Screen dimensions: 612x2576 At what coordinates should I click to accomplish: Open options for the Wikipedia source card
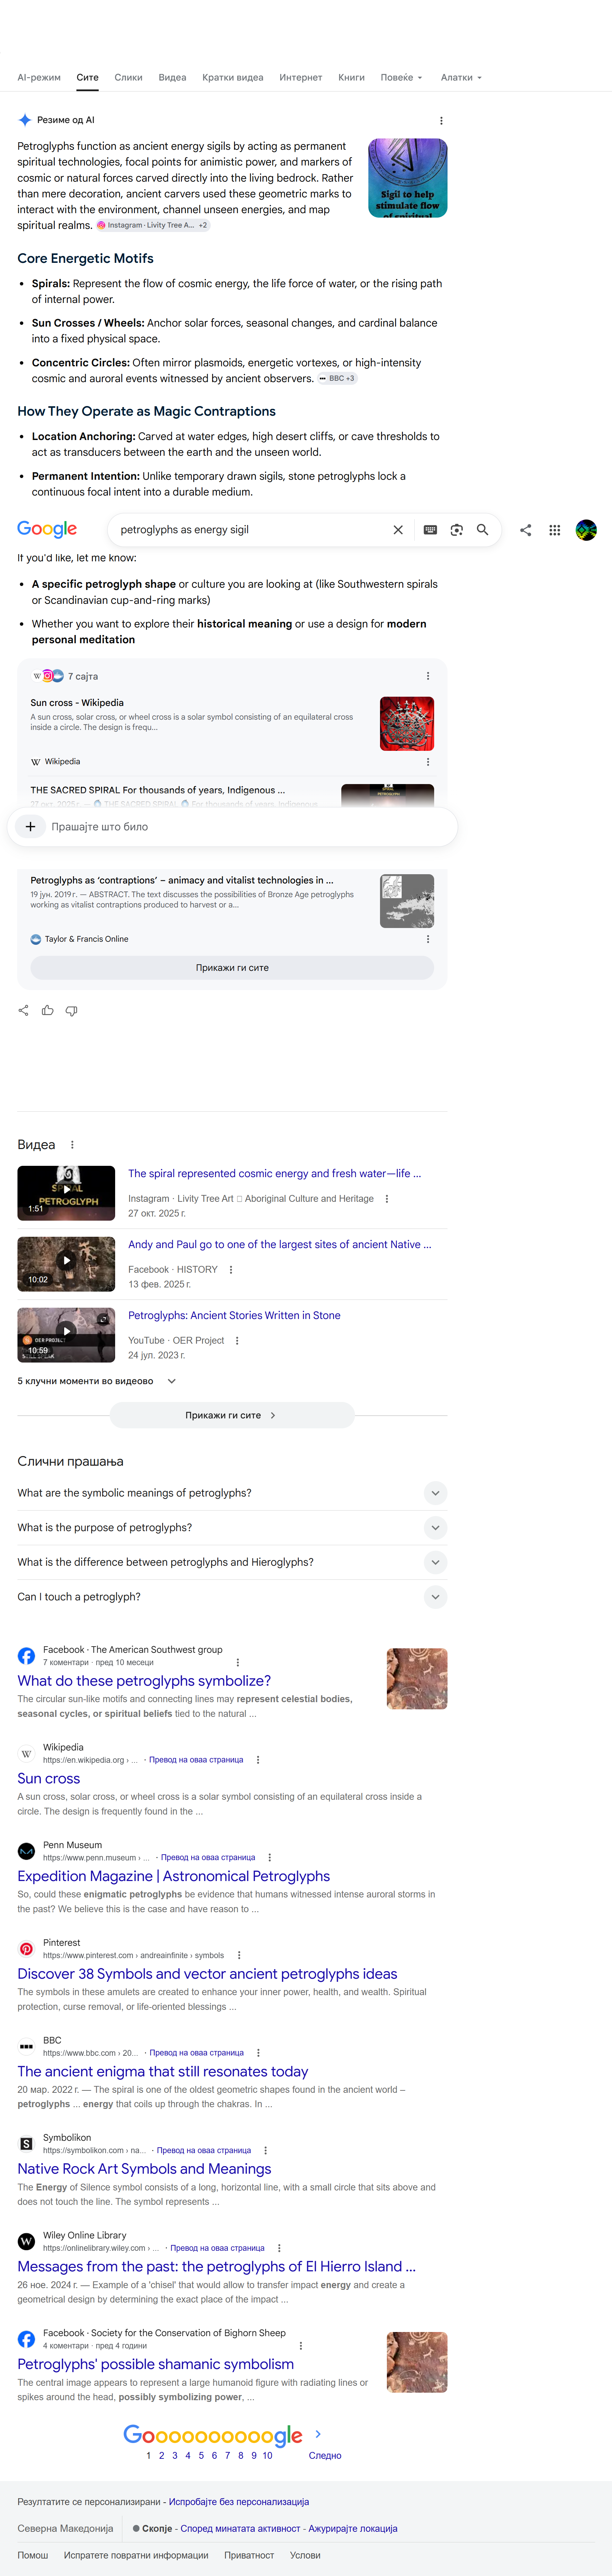pos(428,762)
